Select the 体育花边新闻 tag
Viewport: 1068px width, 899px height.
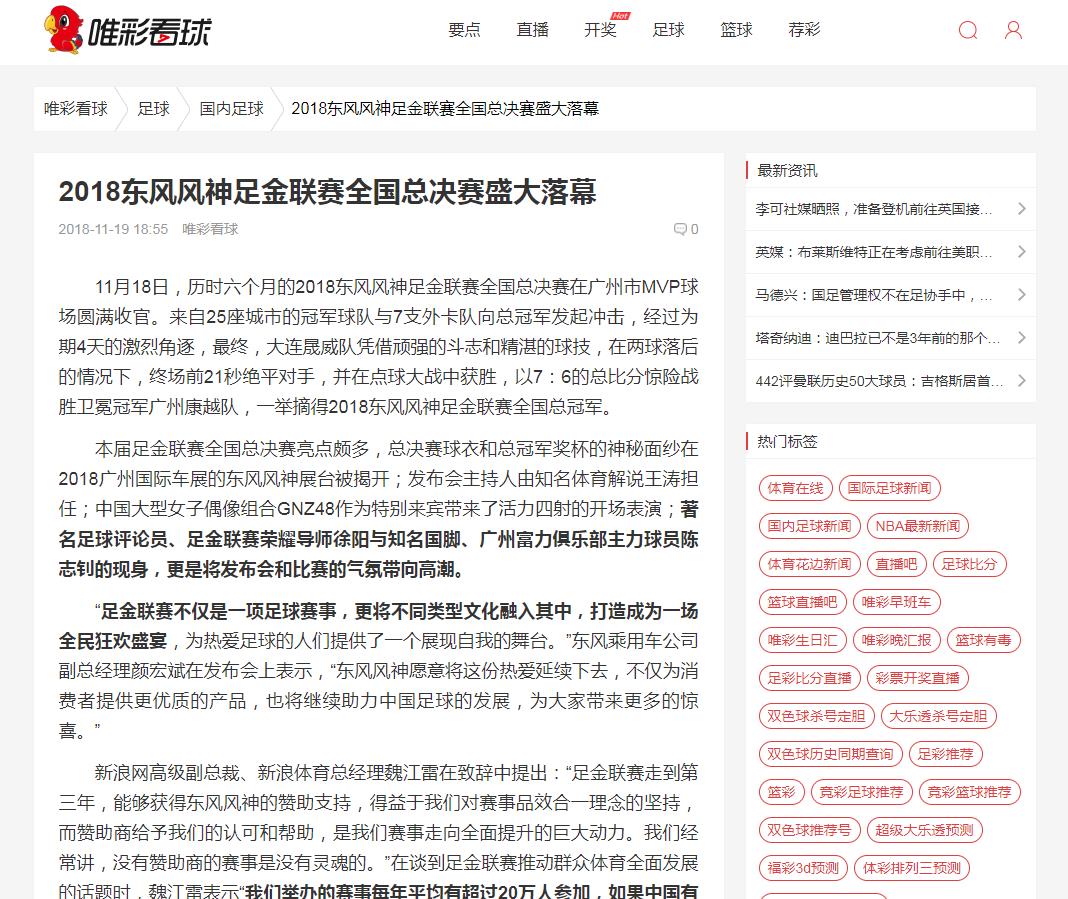pos(809,565)
